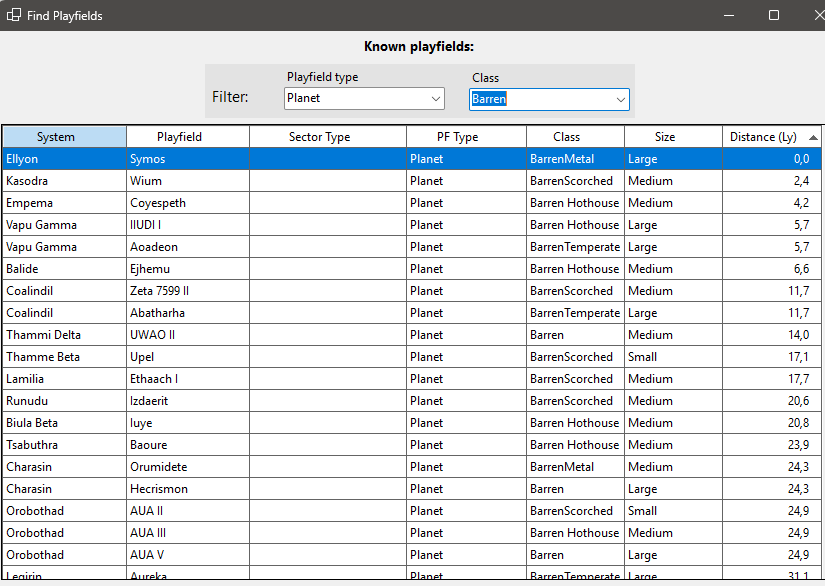Click the Find Playfields window icon

coord(14,15)
